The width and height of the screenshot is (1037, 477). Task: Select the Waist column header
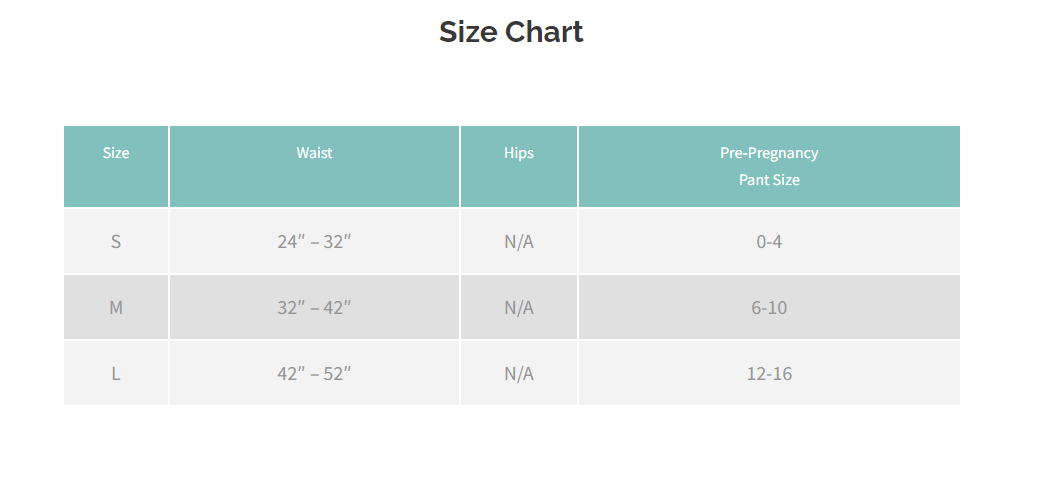pos(314,153)
